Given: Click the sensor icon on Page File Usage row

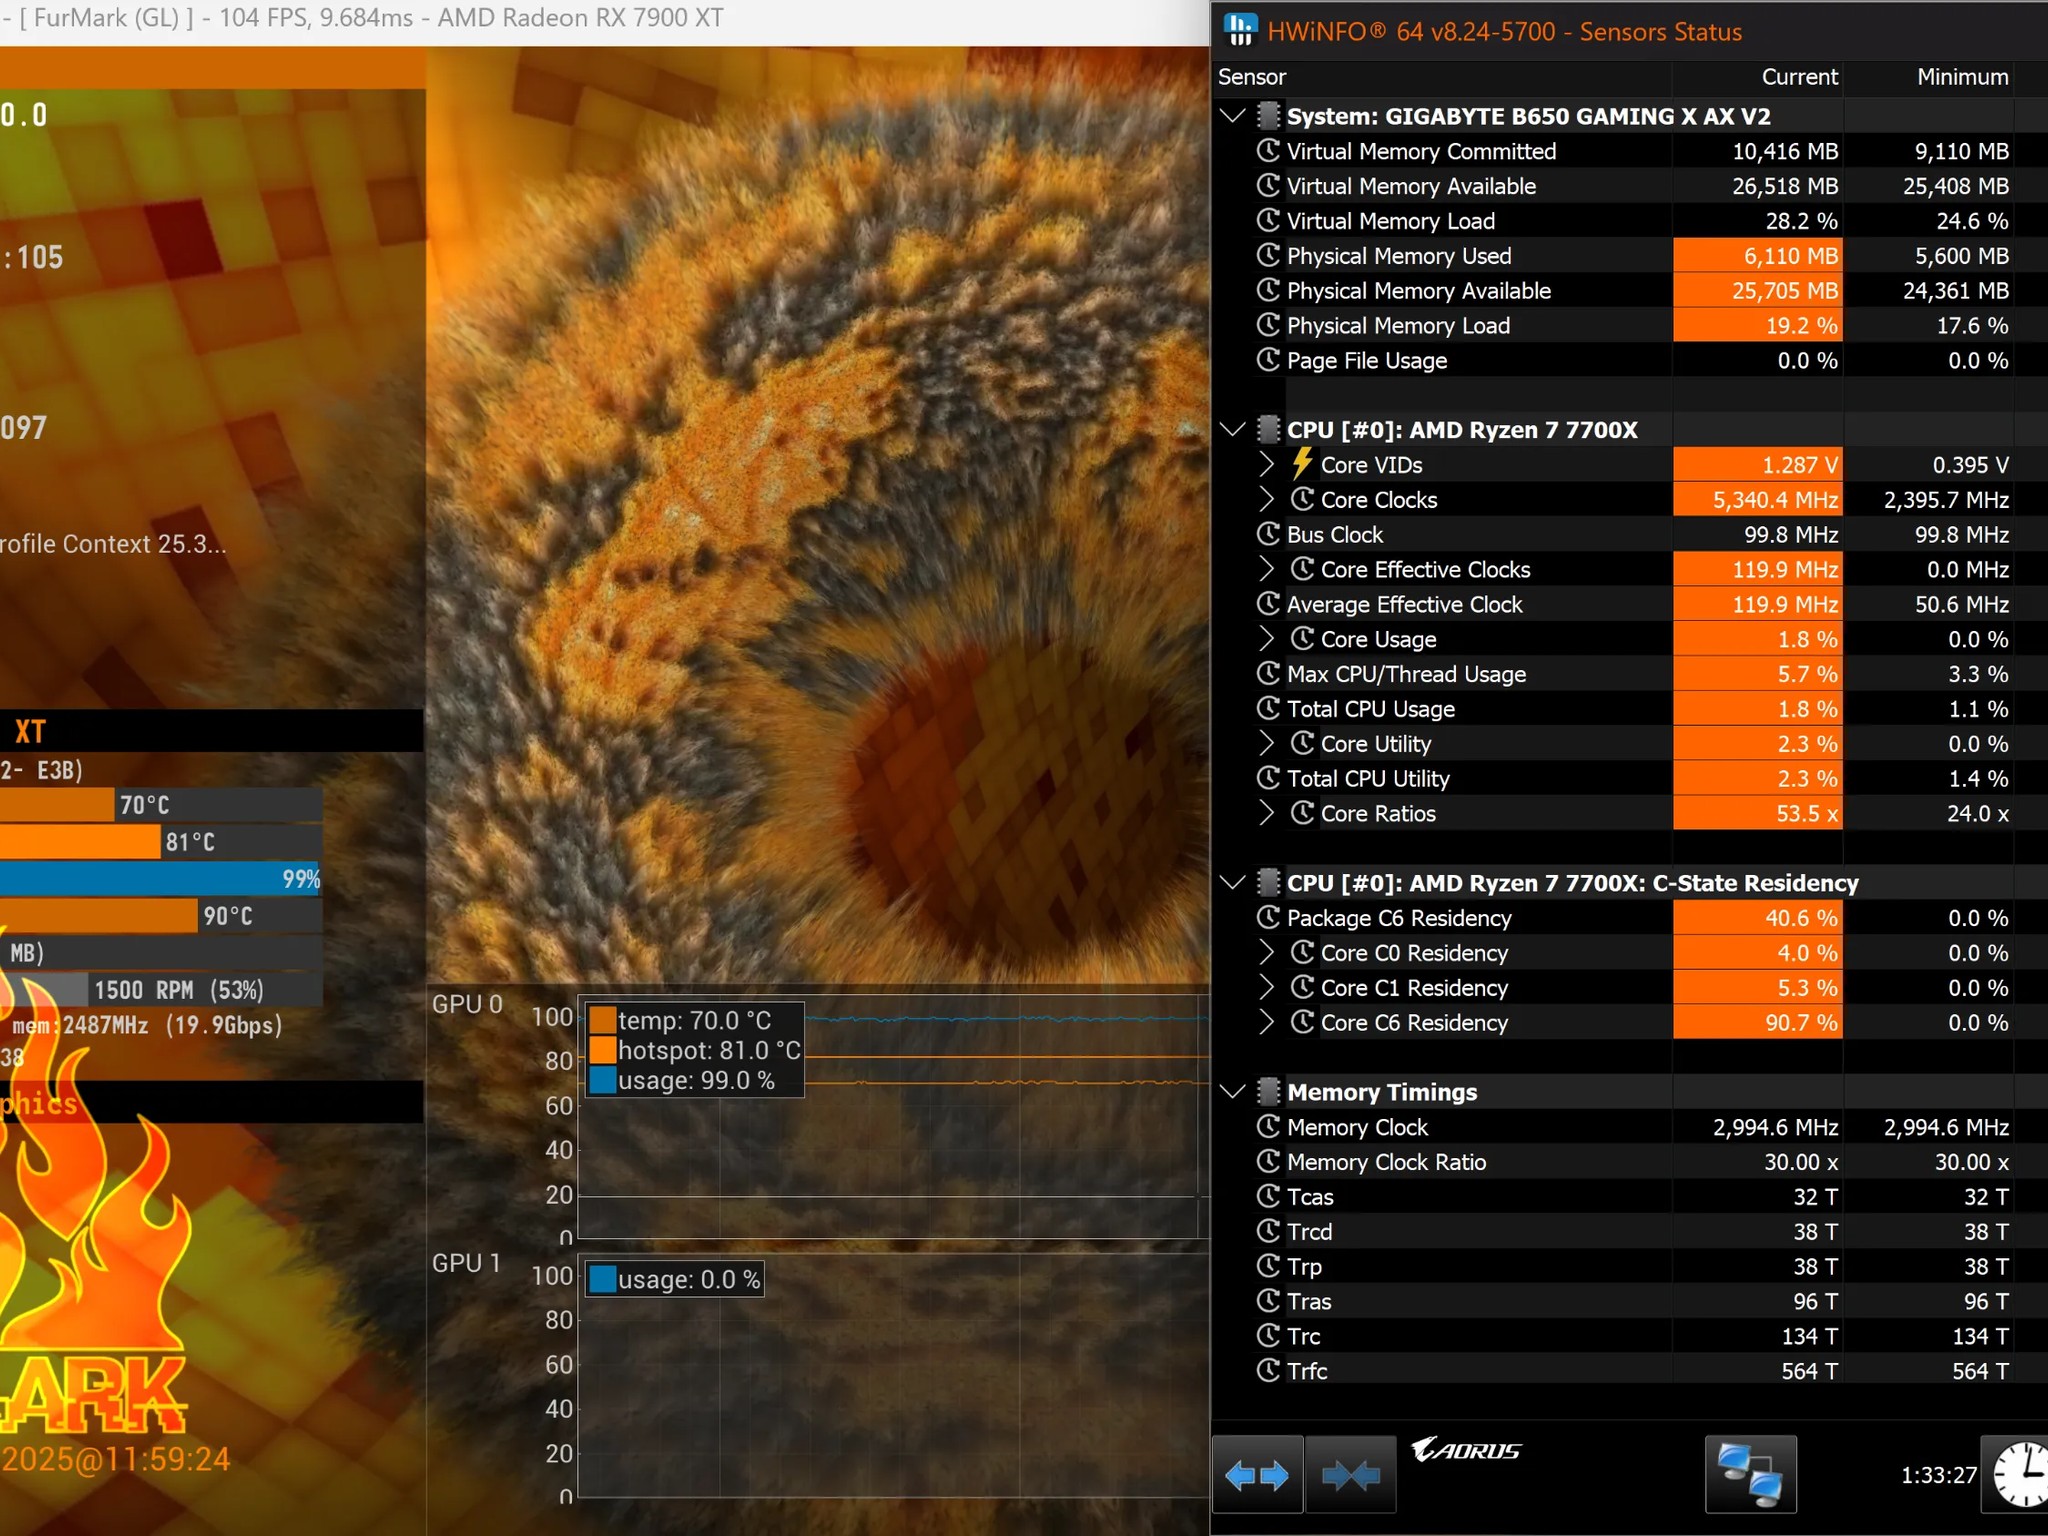Looking at the screenshot, I should [1268, 360].
